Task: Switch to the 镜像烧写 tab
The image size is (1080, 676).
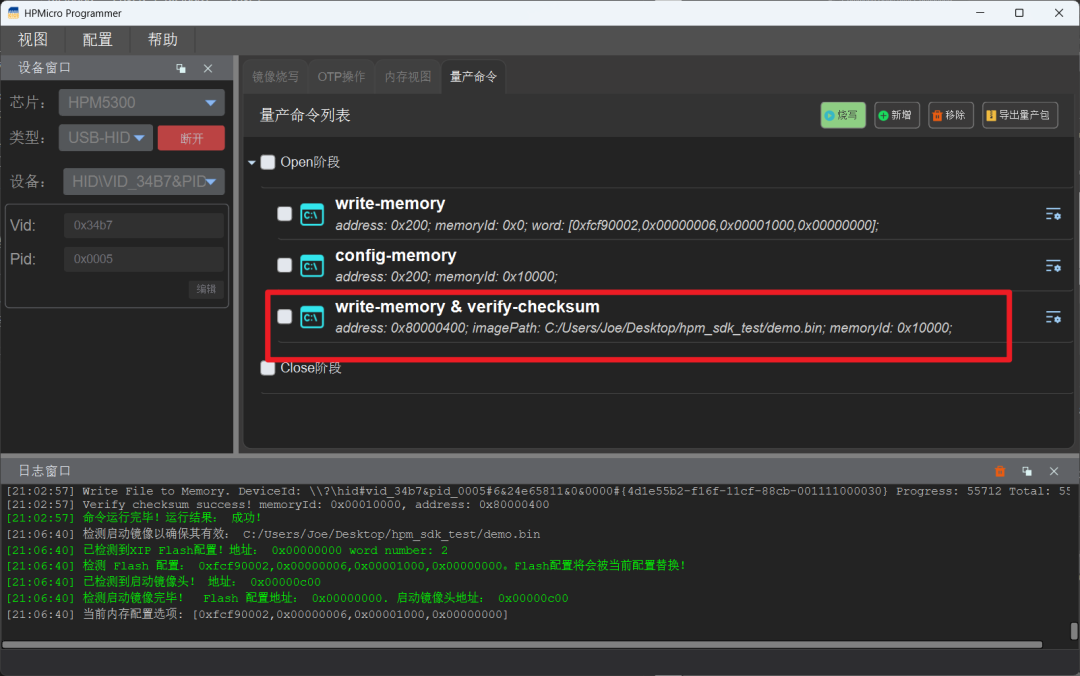Action: tap(276, 76)
